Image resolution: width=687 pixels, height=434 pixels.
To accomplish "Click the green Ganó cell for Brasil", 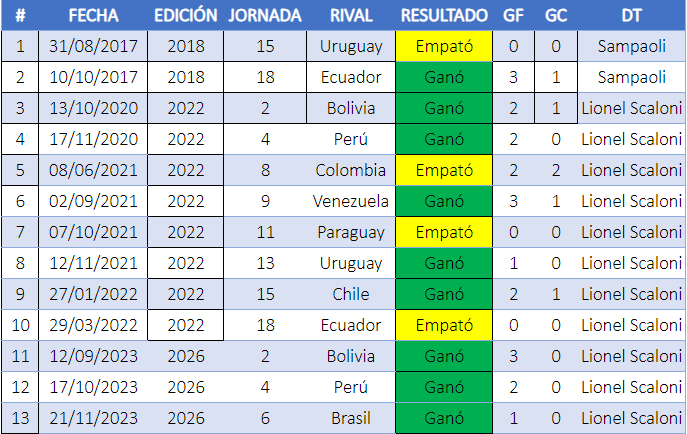I will tap(444, 418).
